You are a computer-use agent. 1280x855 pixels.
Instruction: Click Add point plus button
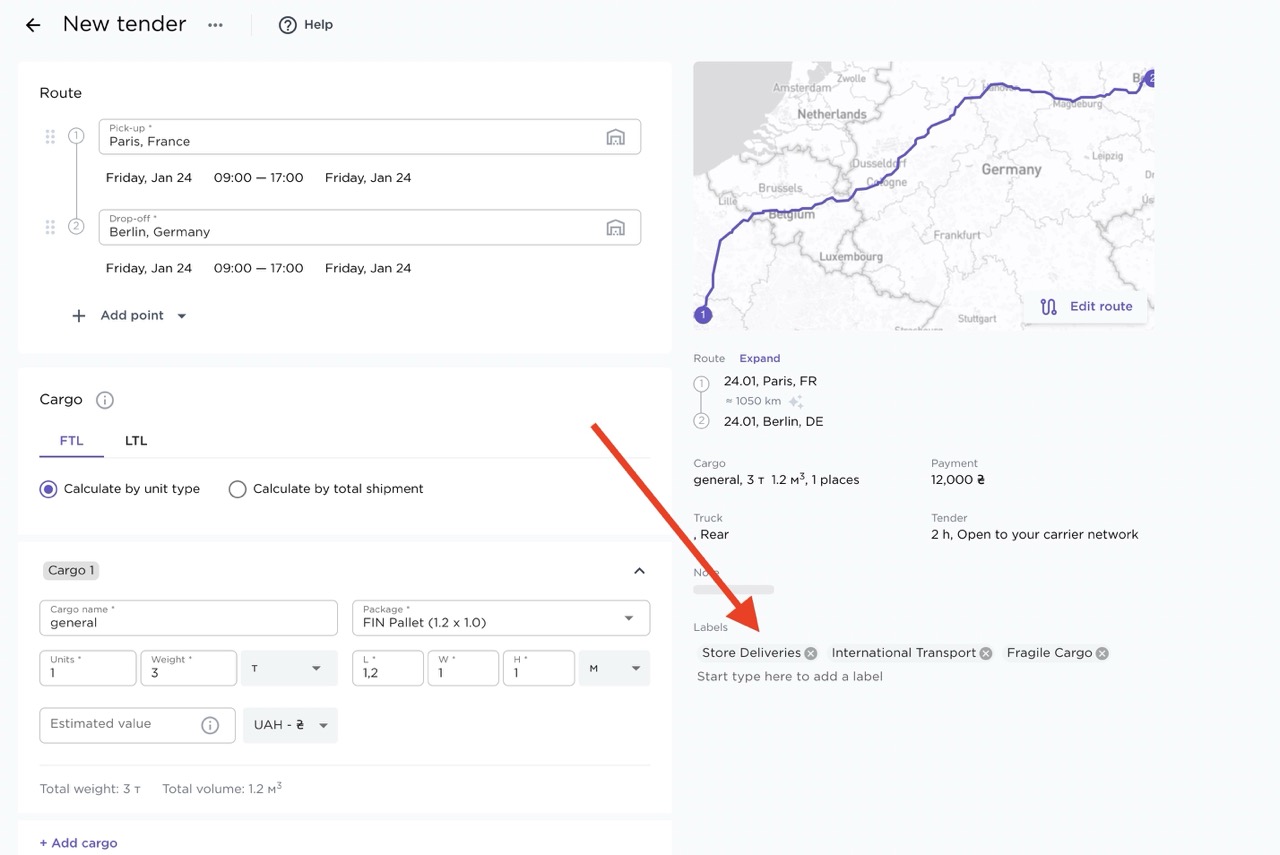pyautogui.click(x=79, y=316)
